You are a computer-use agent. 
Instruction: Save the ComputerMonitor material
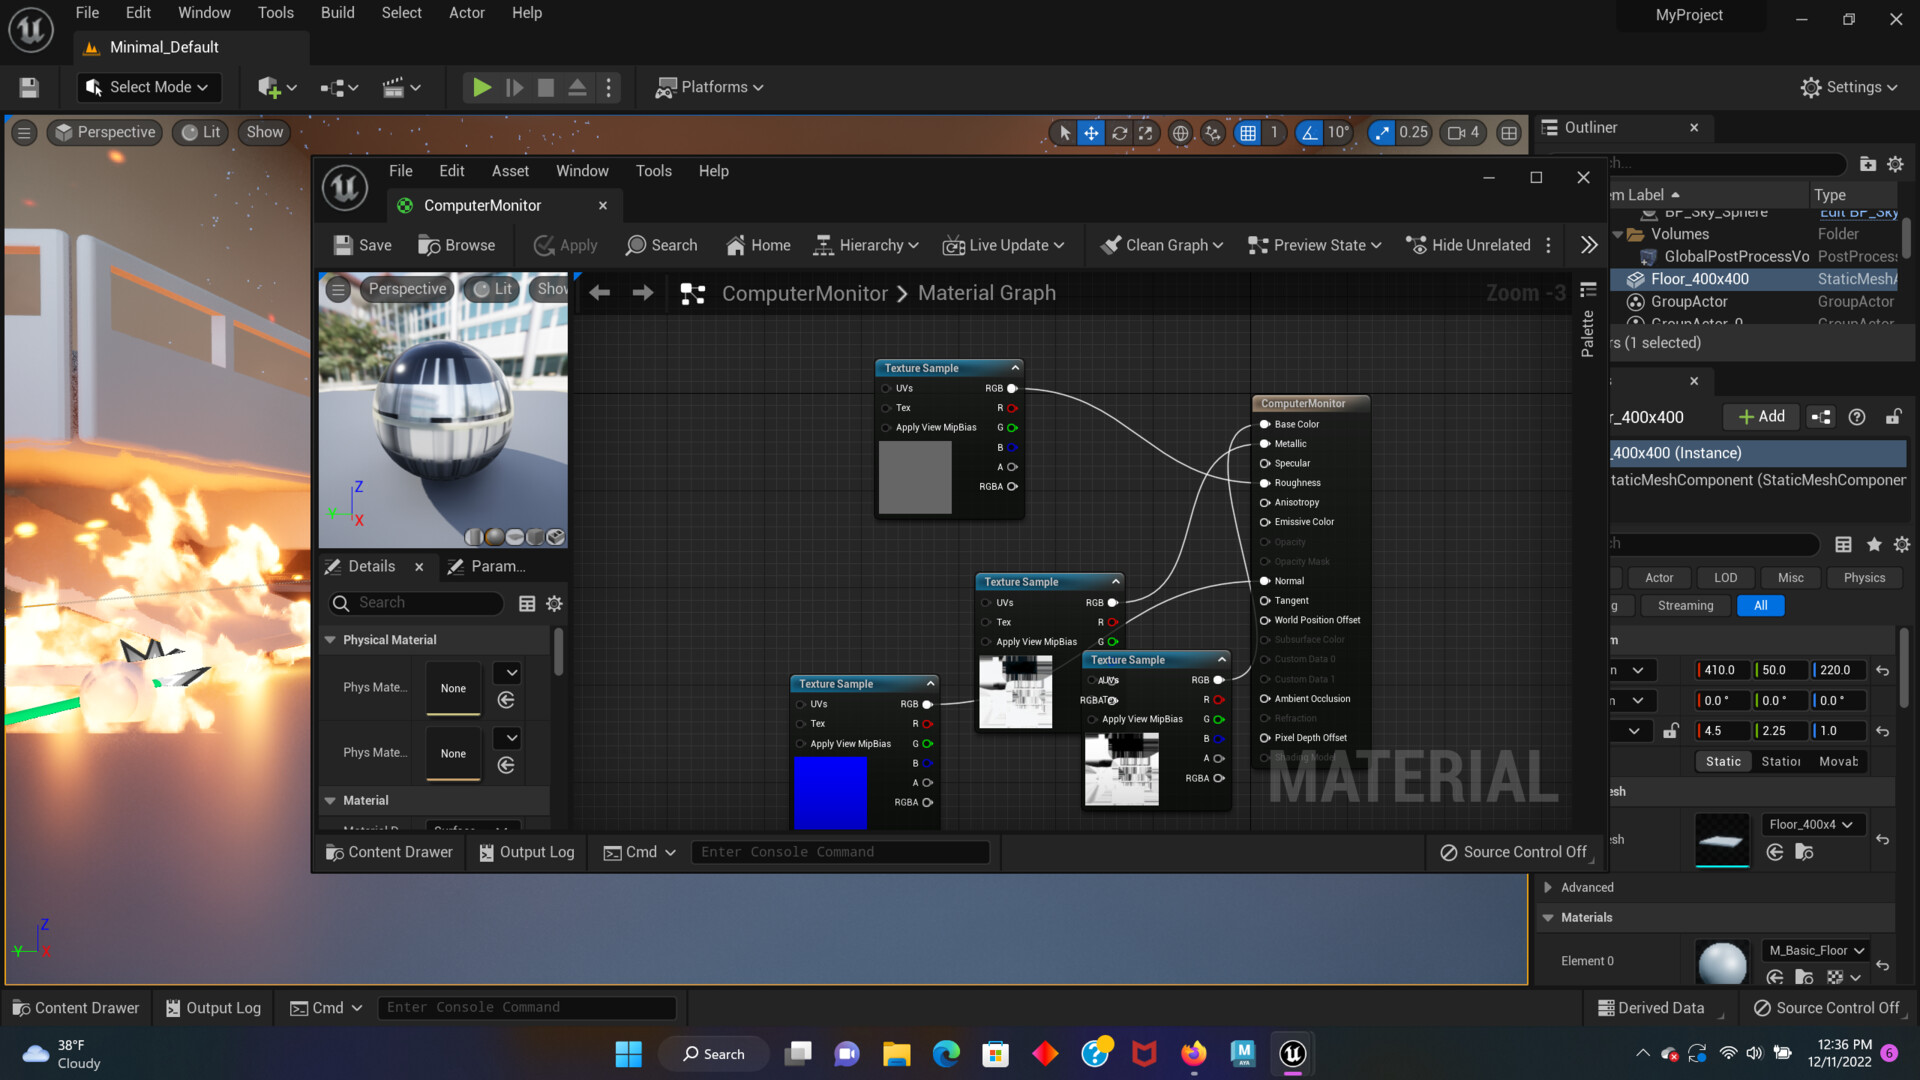(x=360, y=245)
